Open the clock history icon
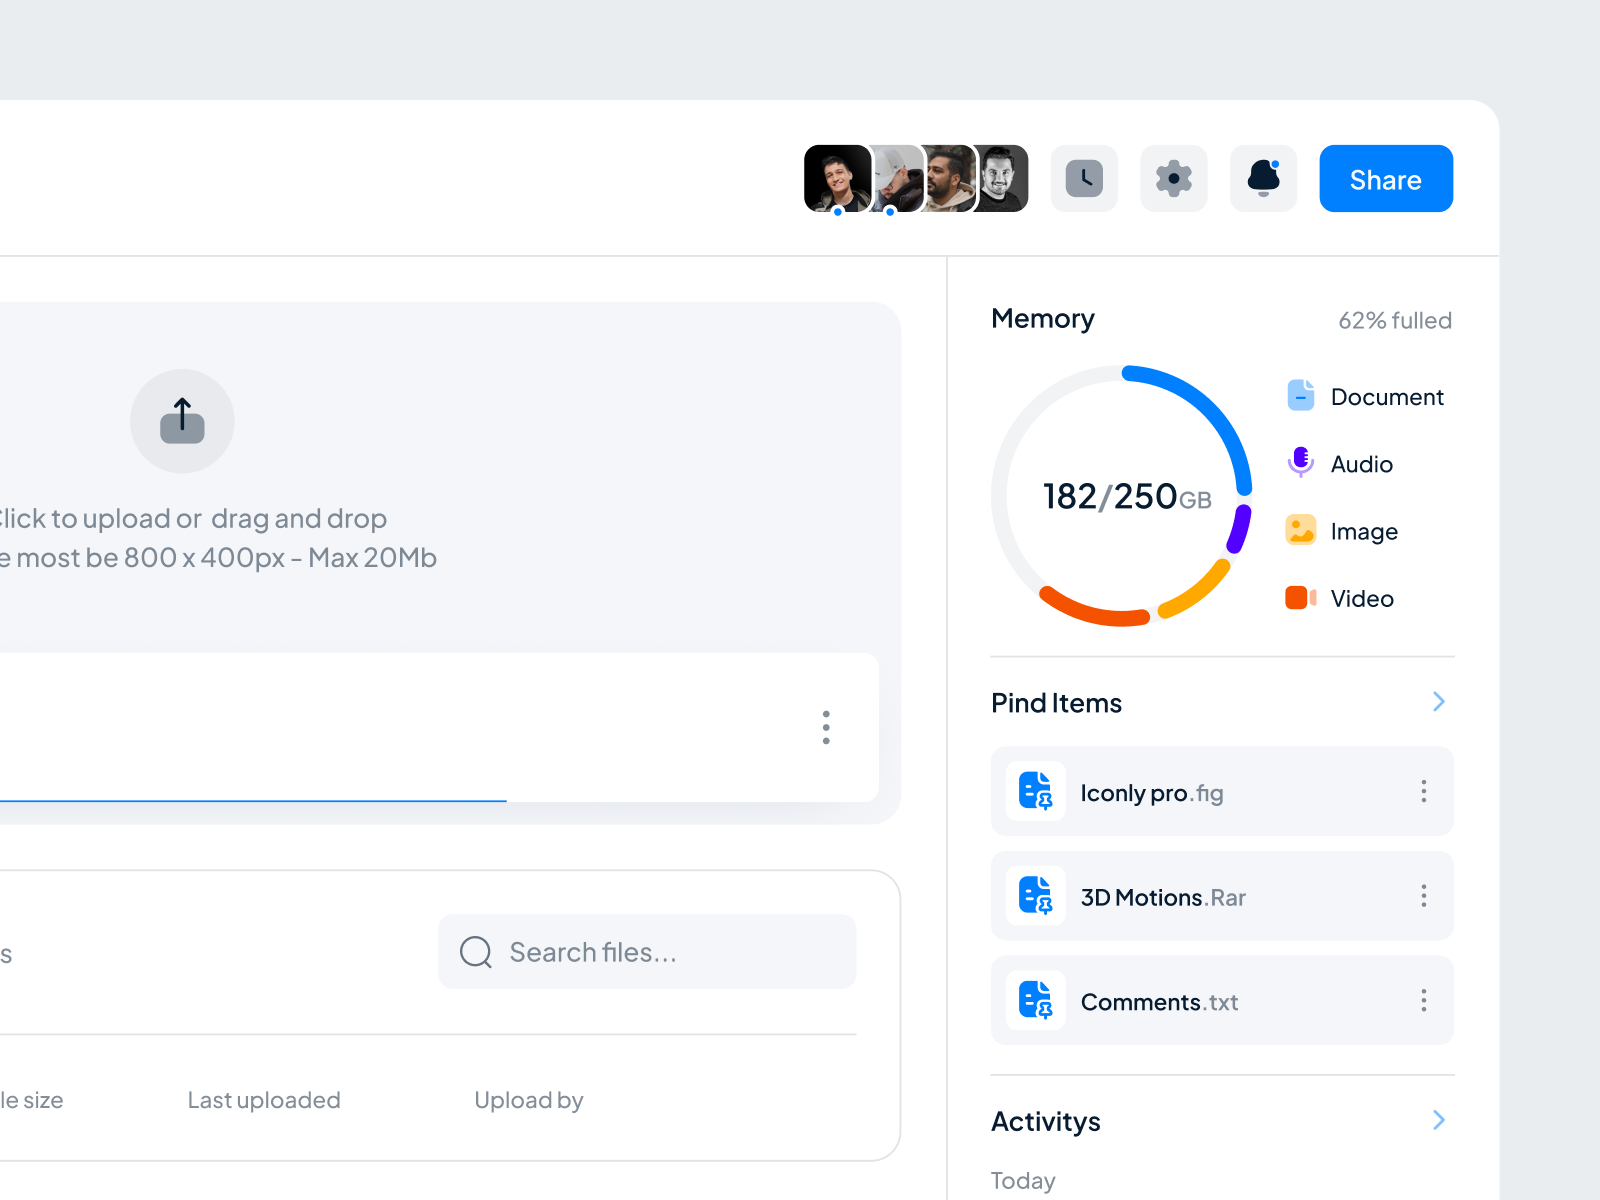This screenshot has width=1600, height=1200. tap(1084, 178)
